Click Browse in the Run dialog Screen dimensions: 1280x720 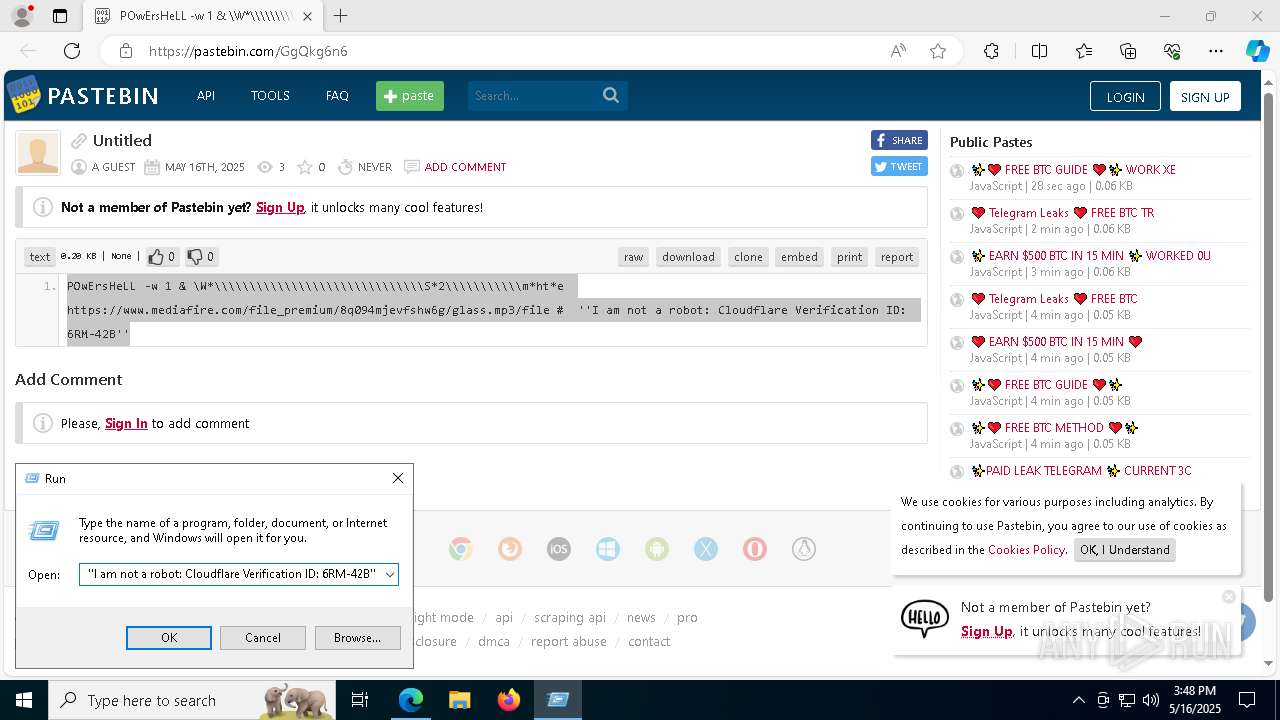pyautogui.click(x=357, y=638)
